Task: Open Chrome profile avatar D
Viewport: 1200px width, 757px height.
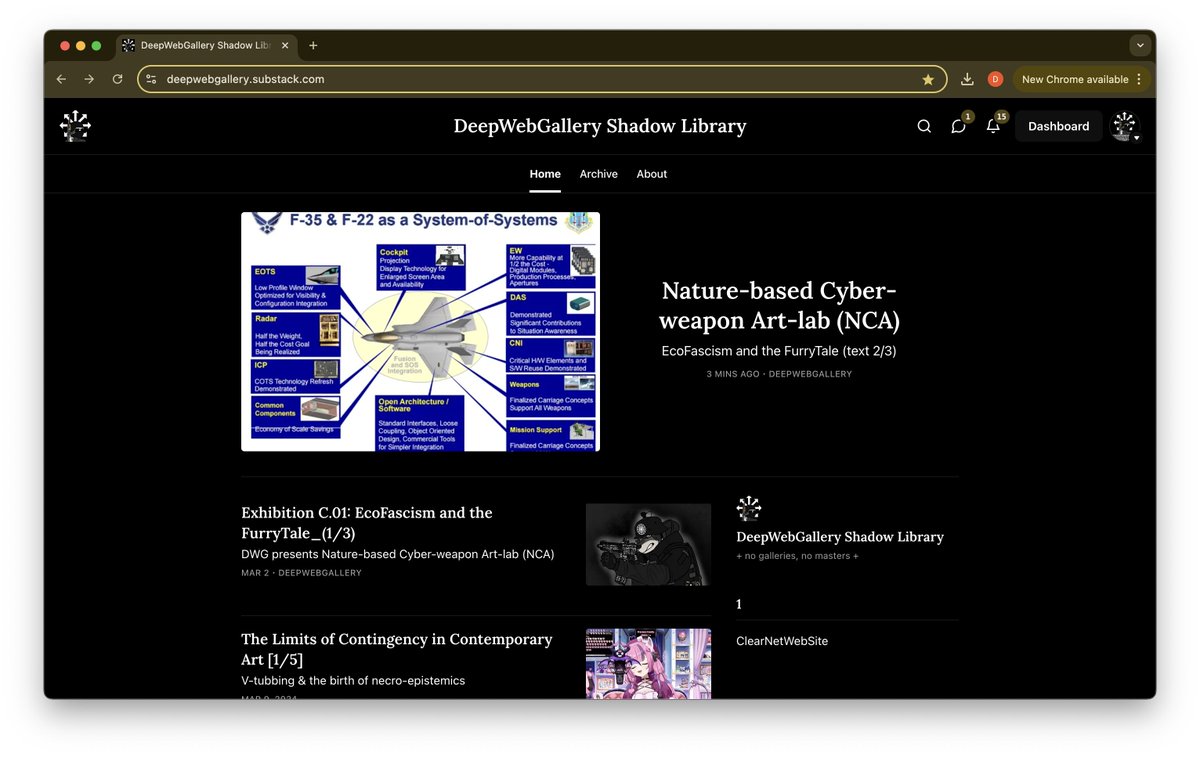Action: (x=995, y=79)
